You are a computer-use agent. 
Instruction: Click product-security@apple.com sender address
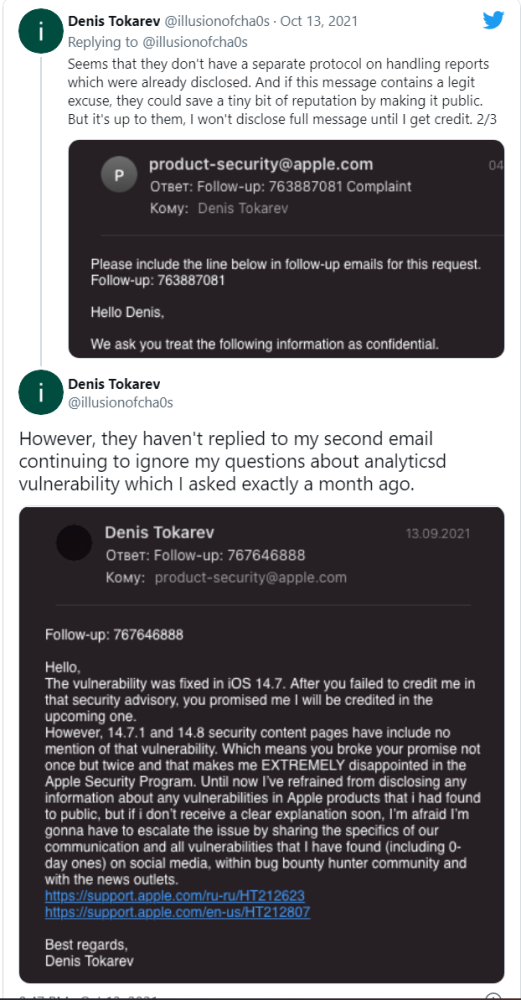[x=261, y=165]
